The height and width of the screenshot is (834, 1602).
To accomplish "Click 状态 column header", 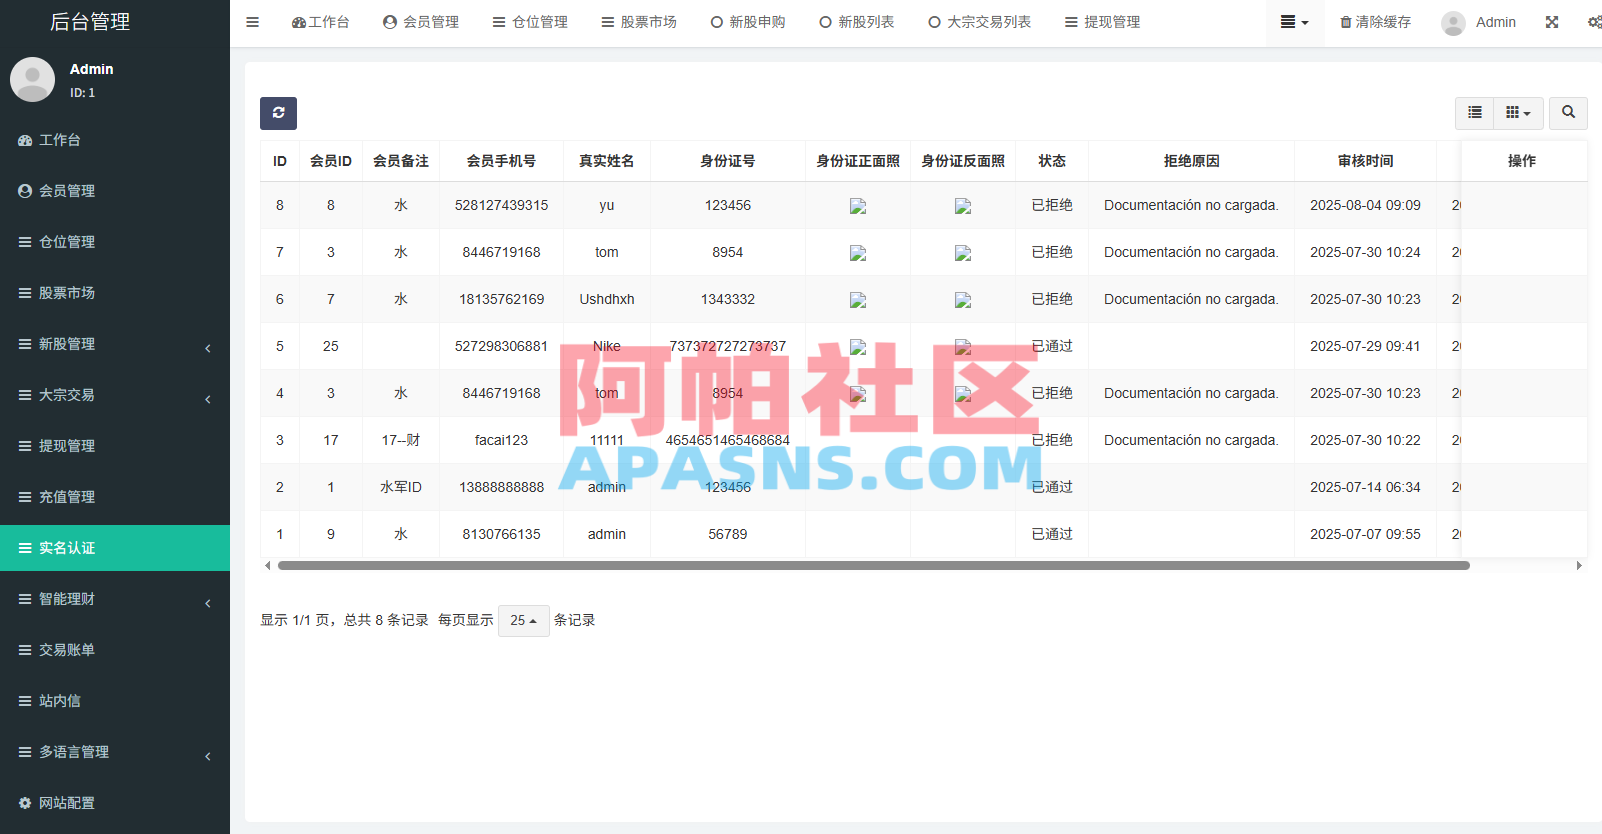I will [1052, 161].
